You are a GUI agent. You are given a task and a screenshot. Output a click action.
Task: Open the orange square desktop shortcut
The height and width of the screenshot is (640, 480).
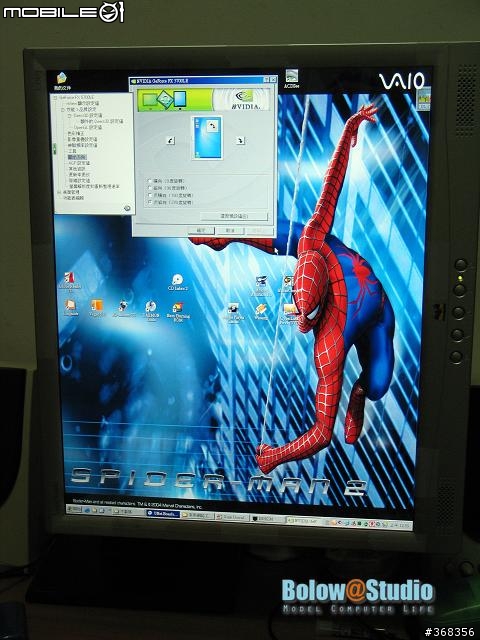coord(96,308)
